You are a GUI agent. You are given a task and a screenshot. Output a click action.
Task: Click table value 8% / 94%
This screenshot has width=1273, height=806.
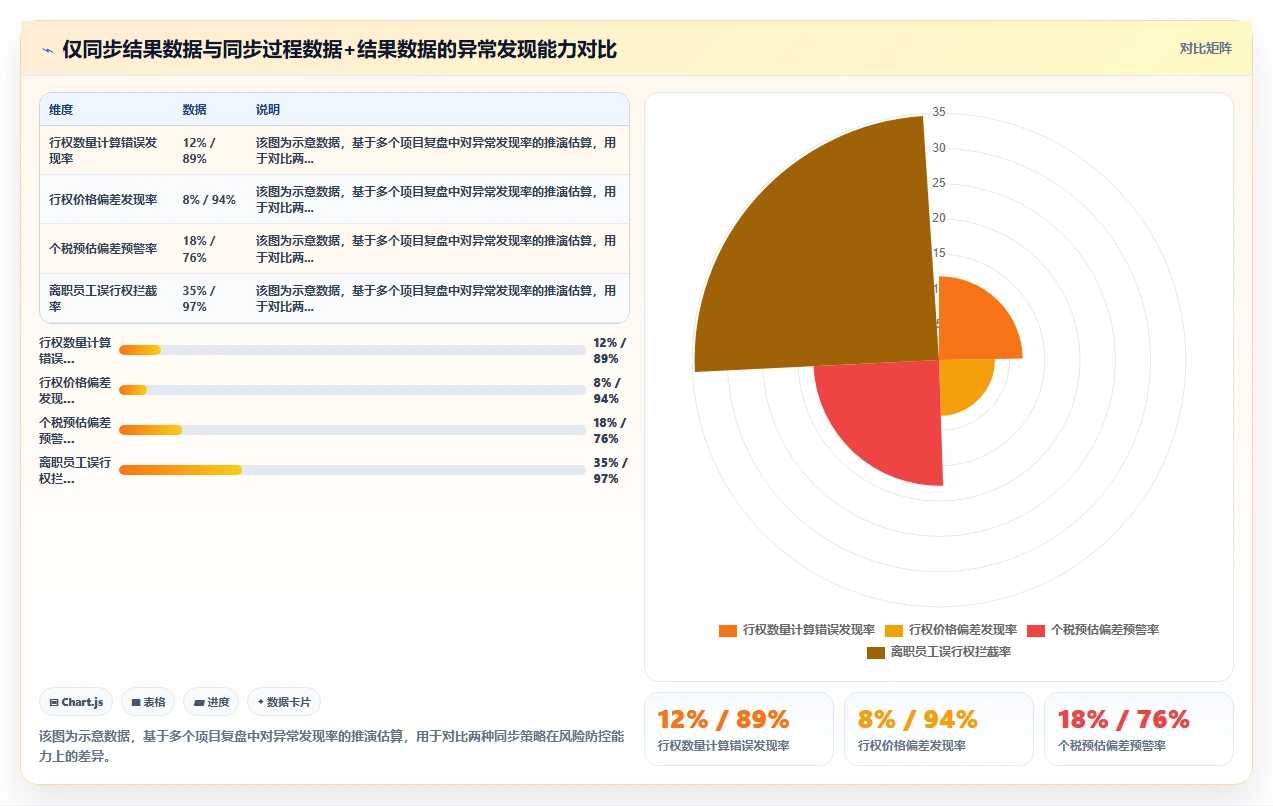pyautogui.click(x=209, y=199)
